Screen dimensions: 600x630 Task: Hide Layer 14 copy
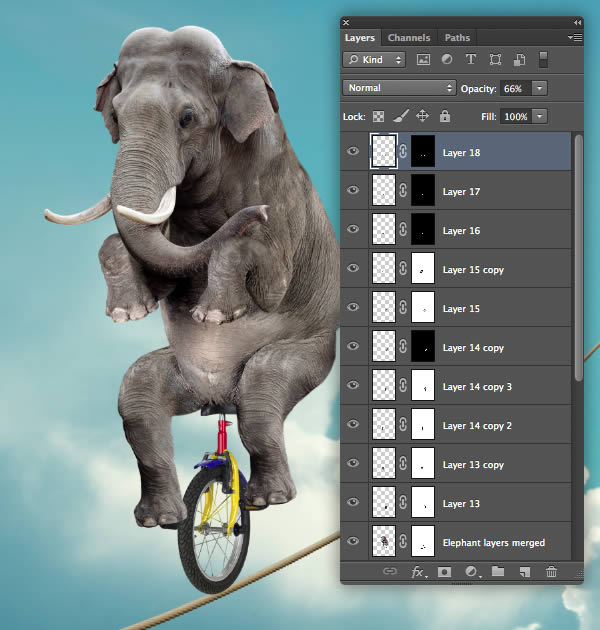353,346
